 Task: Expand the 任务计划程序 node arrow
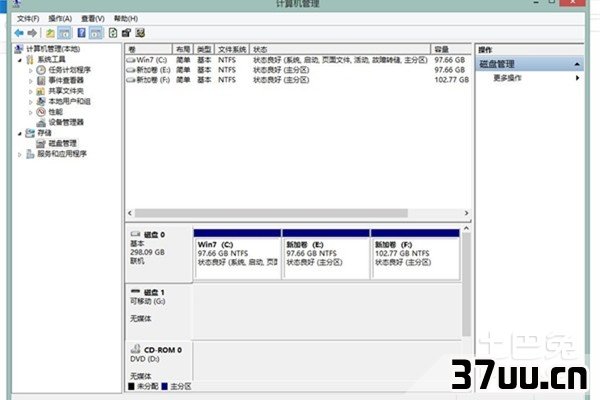31,70
